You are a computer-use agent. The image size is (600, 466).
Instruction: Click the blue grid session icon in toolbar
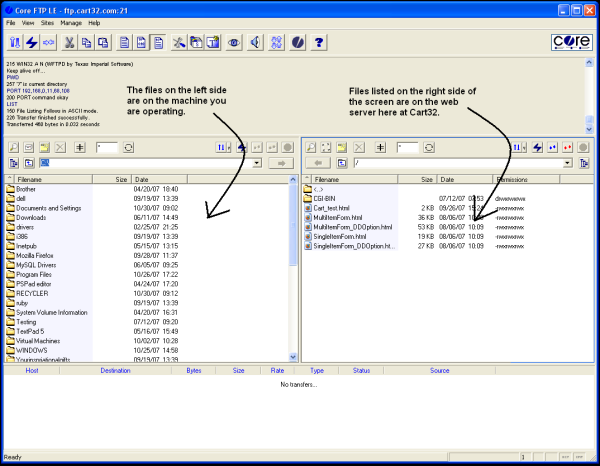tap(276, 42)
